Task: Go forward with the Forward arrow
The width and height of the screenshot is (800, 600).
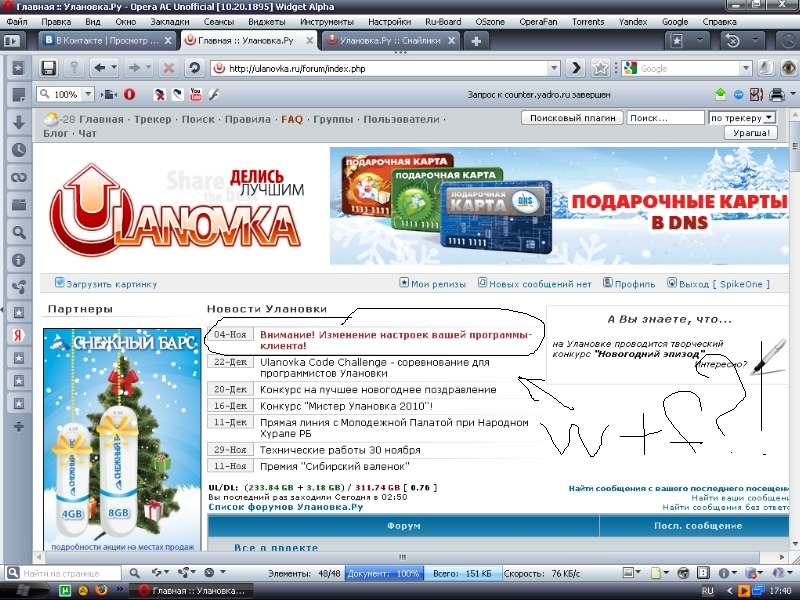Action: pyautogui.click(x=134, y=68)
